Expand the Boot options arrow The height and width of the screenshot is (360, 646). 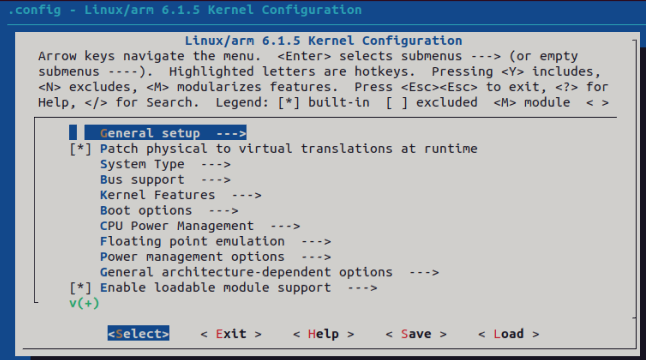223,211
